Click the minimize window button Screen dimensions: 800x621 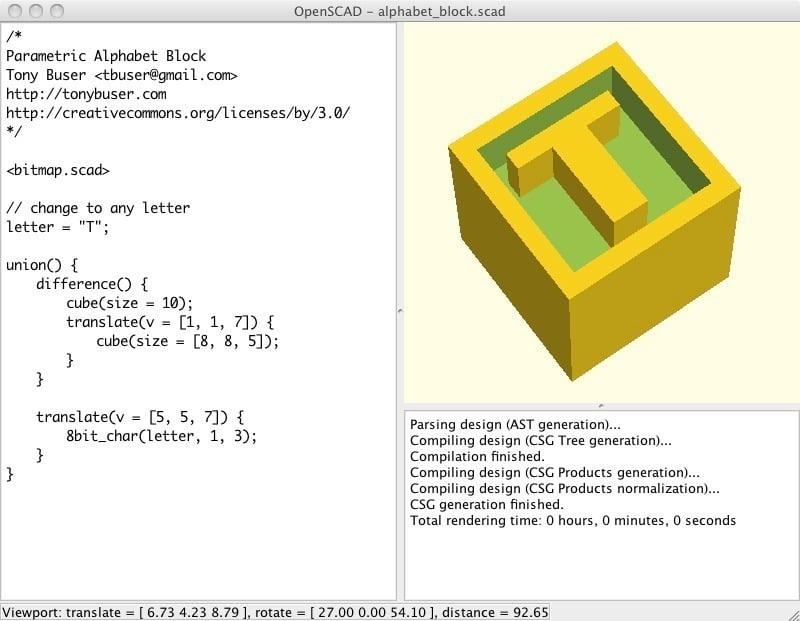[36, 11]
